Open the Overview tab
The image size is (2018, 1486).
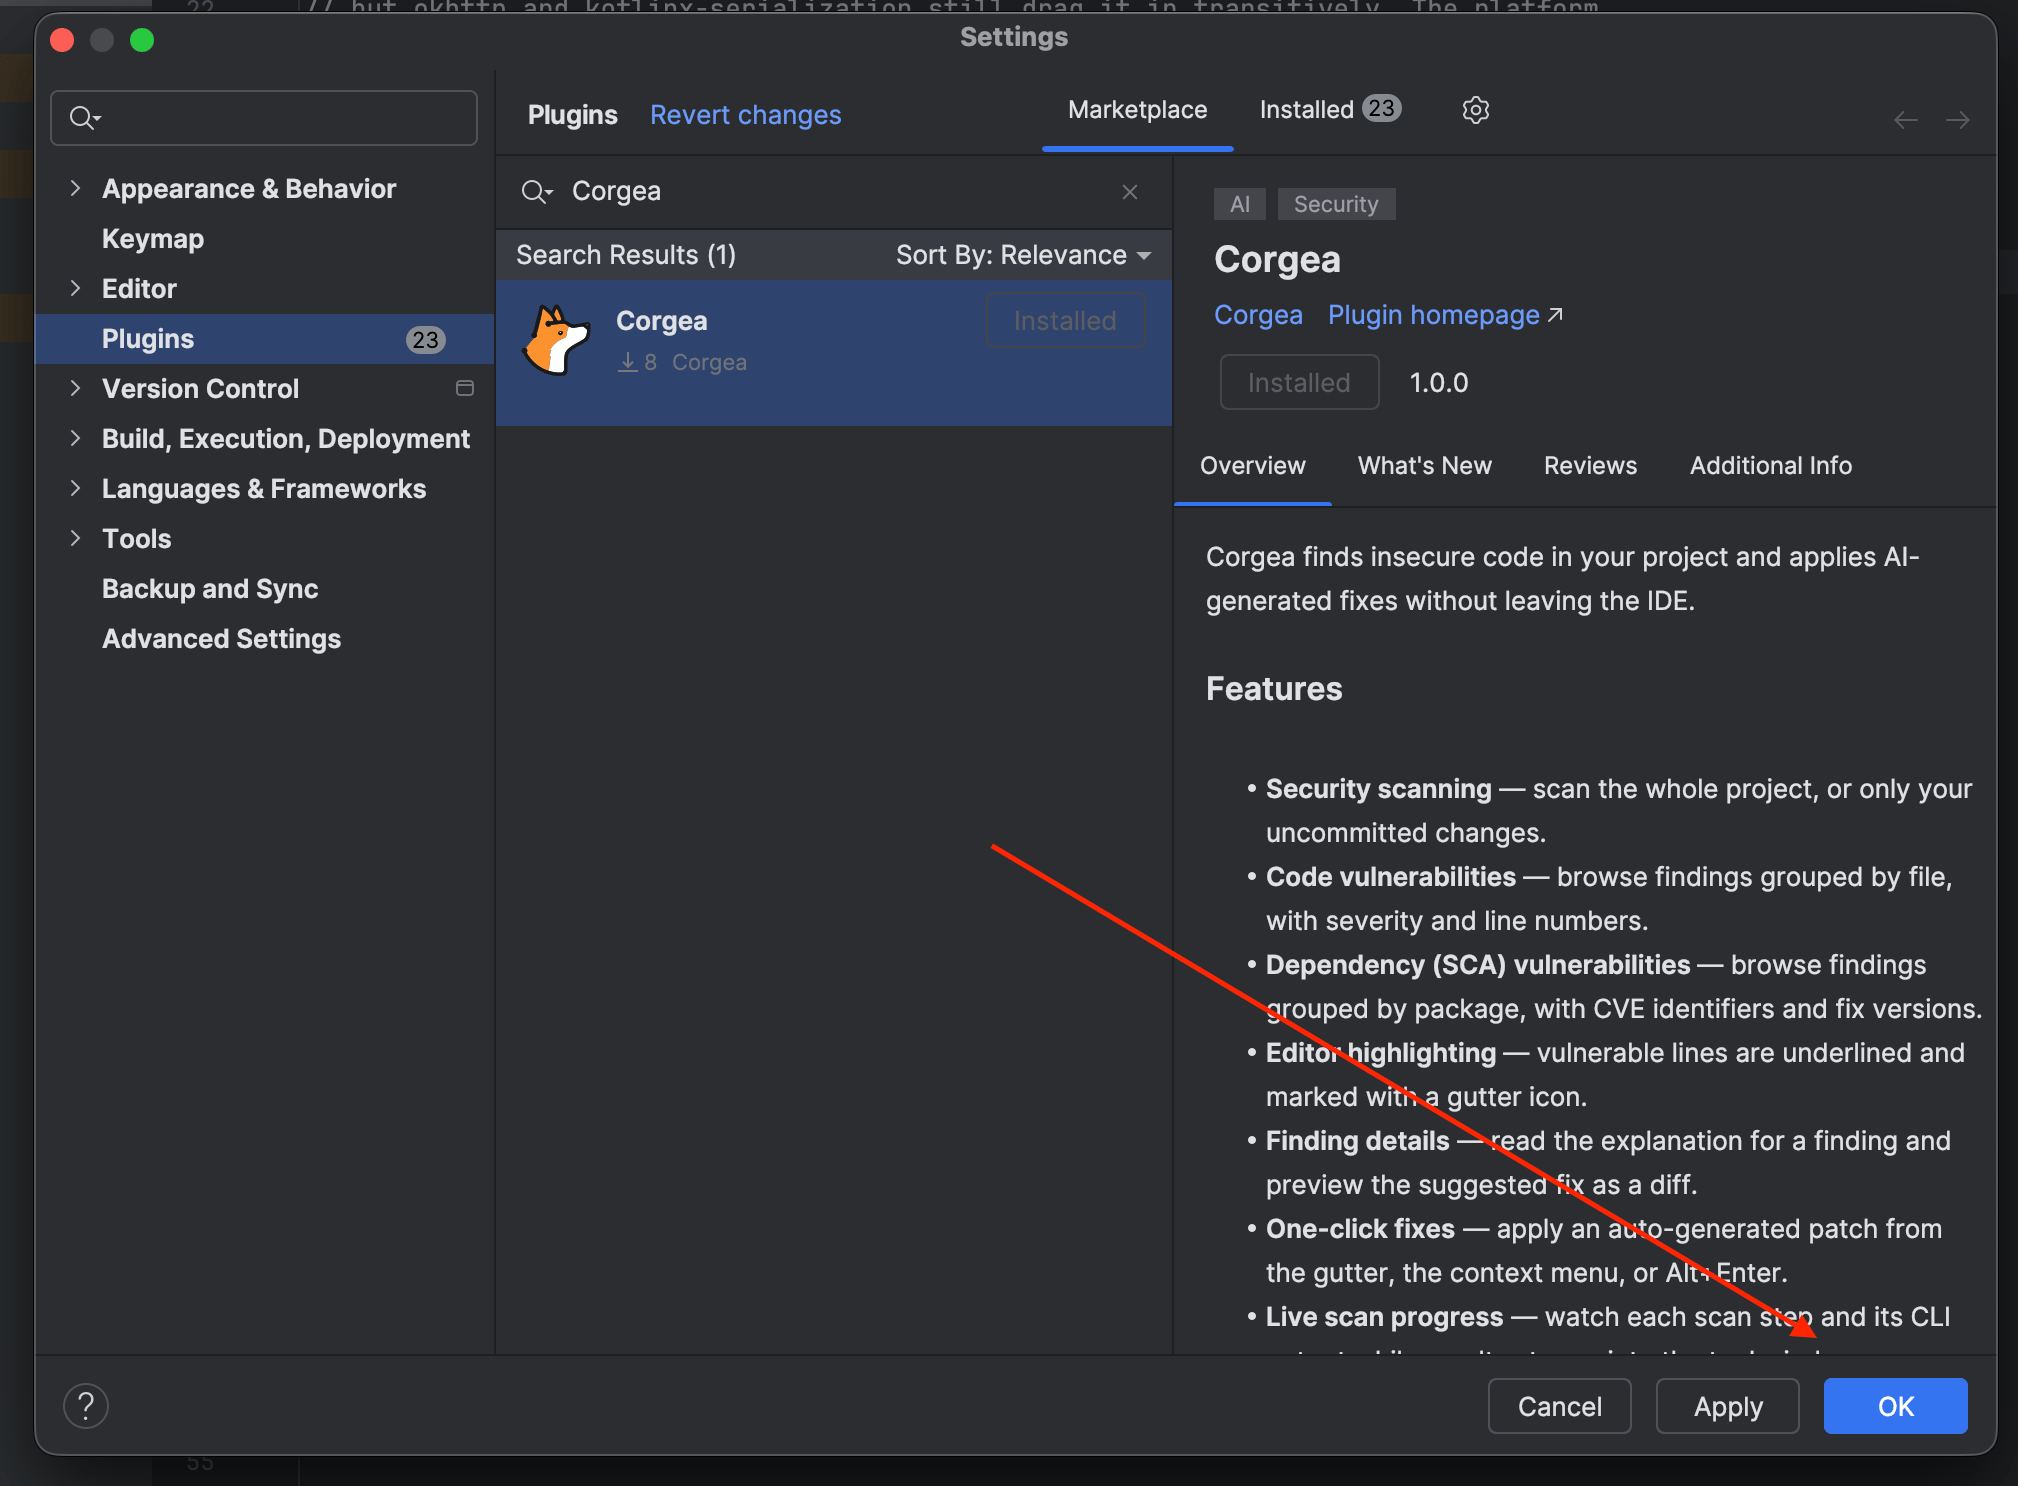pos(1252,466)
